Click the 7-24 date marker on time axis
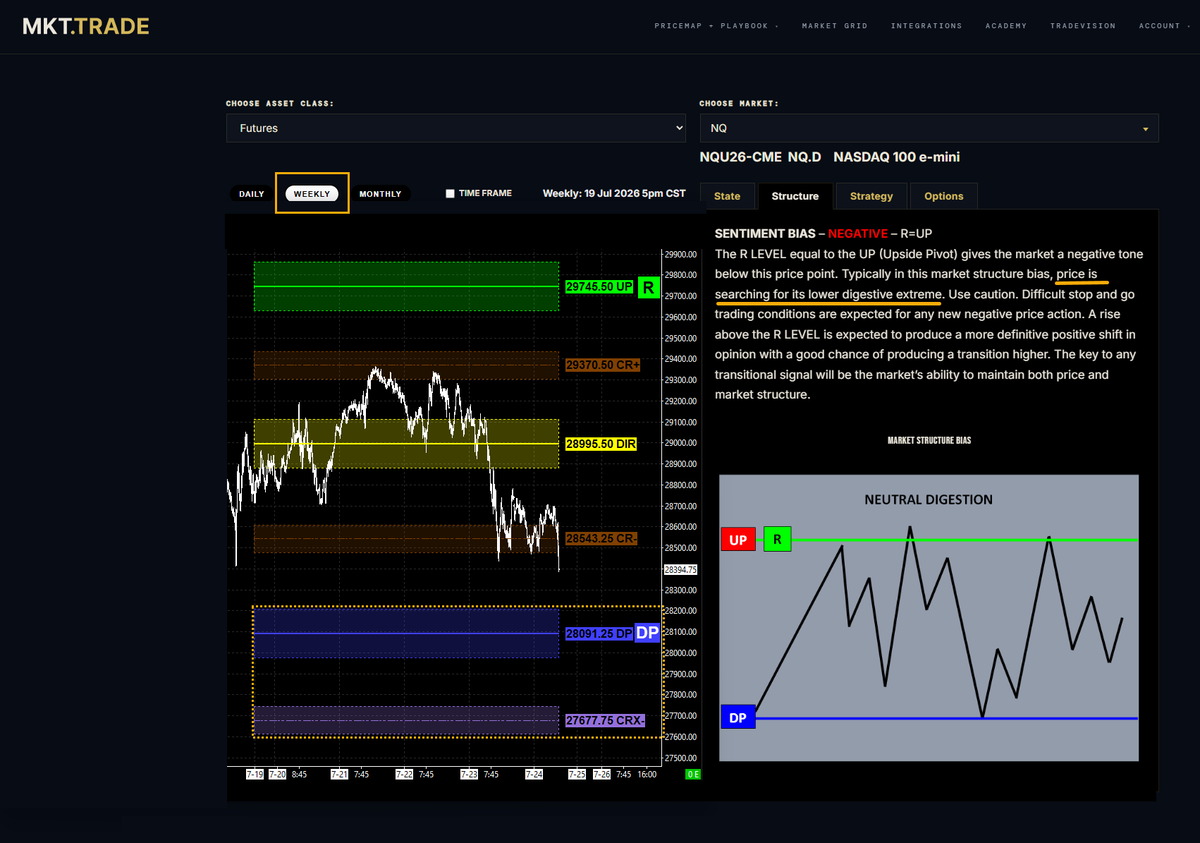The image size is (1200, 843). click(x=534, y=774)
